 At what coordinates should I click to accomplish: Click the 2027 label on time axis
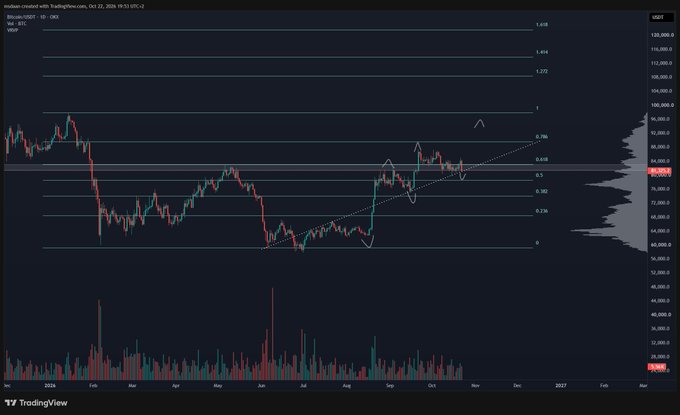[561, 386]
